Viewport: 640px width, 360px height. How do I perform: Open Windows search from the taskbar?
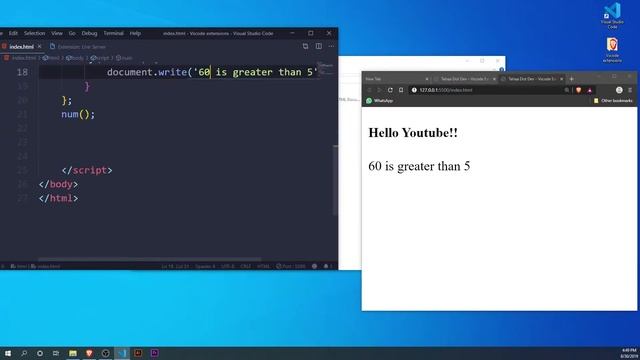[x=24, y=353]
